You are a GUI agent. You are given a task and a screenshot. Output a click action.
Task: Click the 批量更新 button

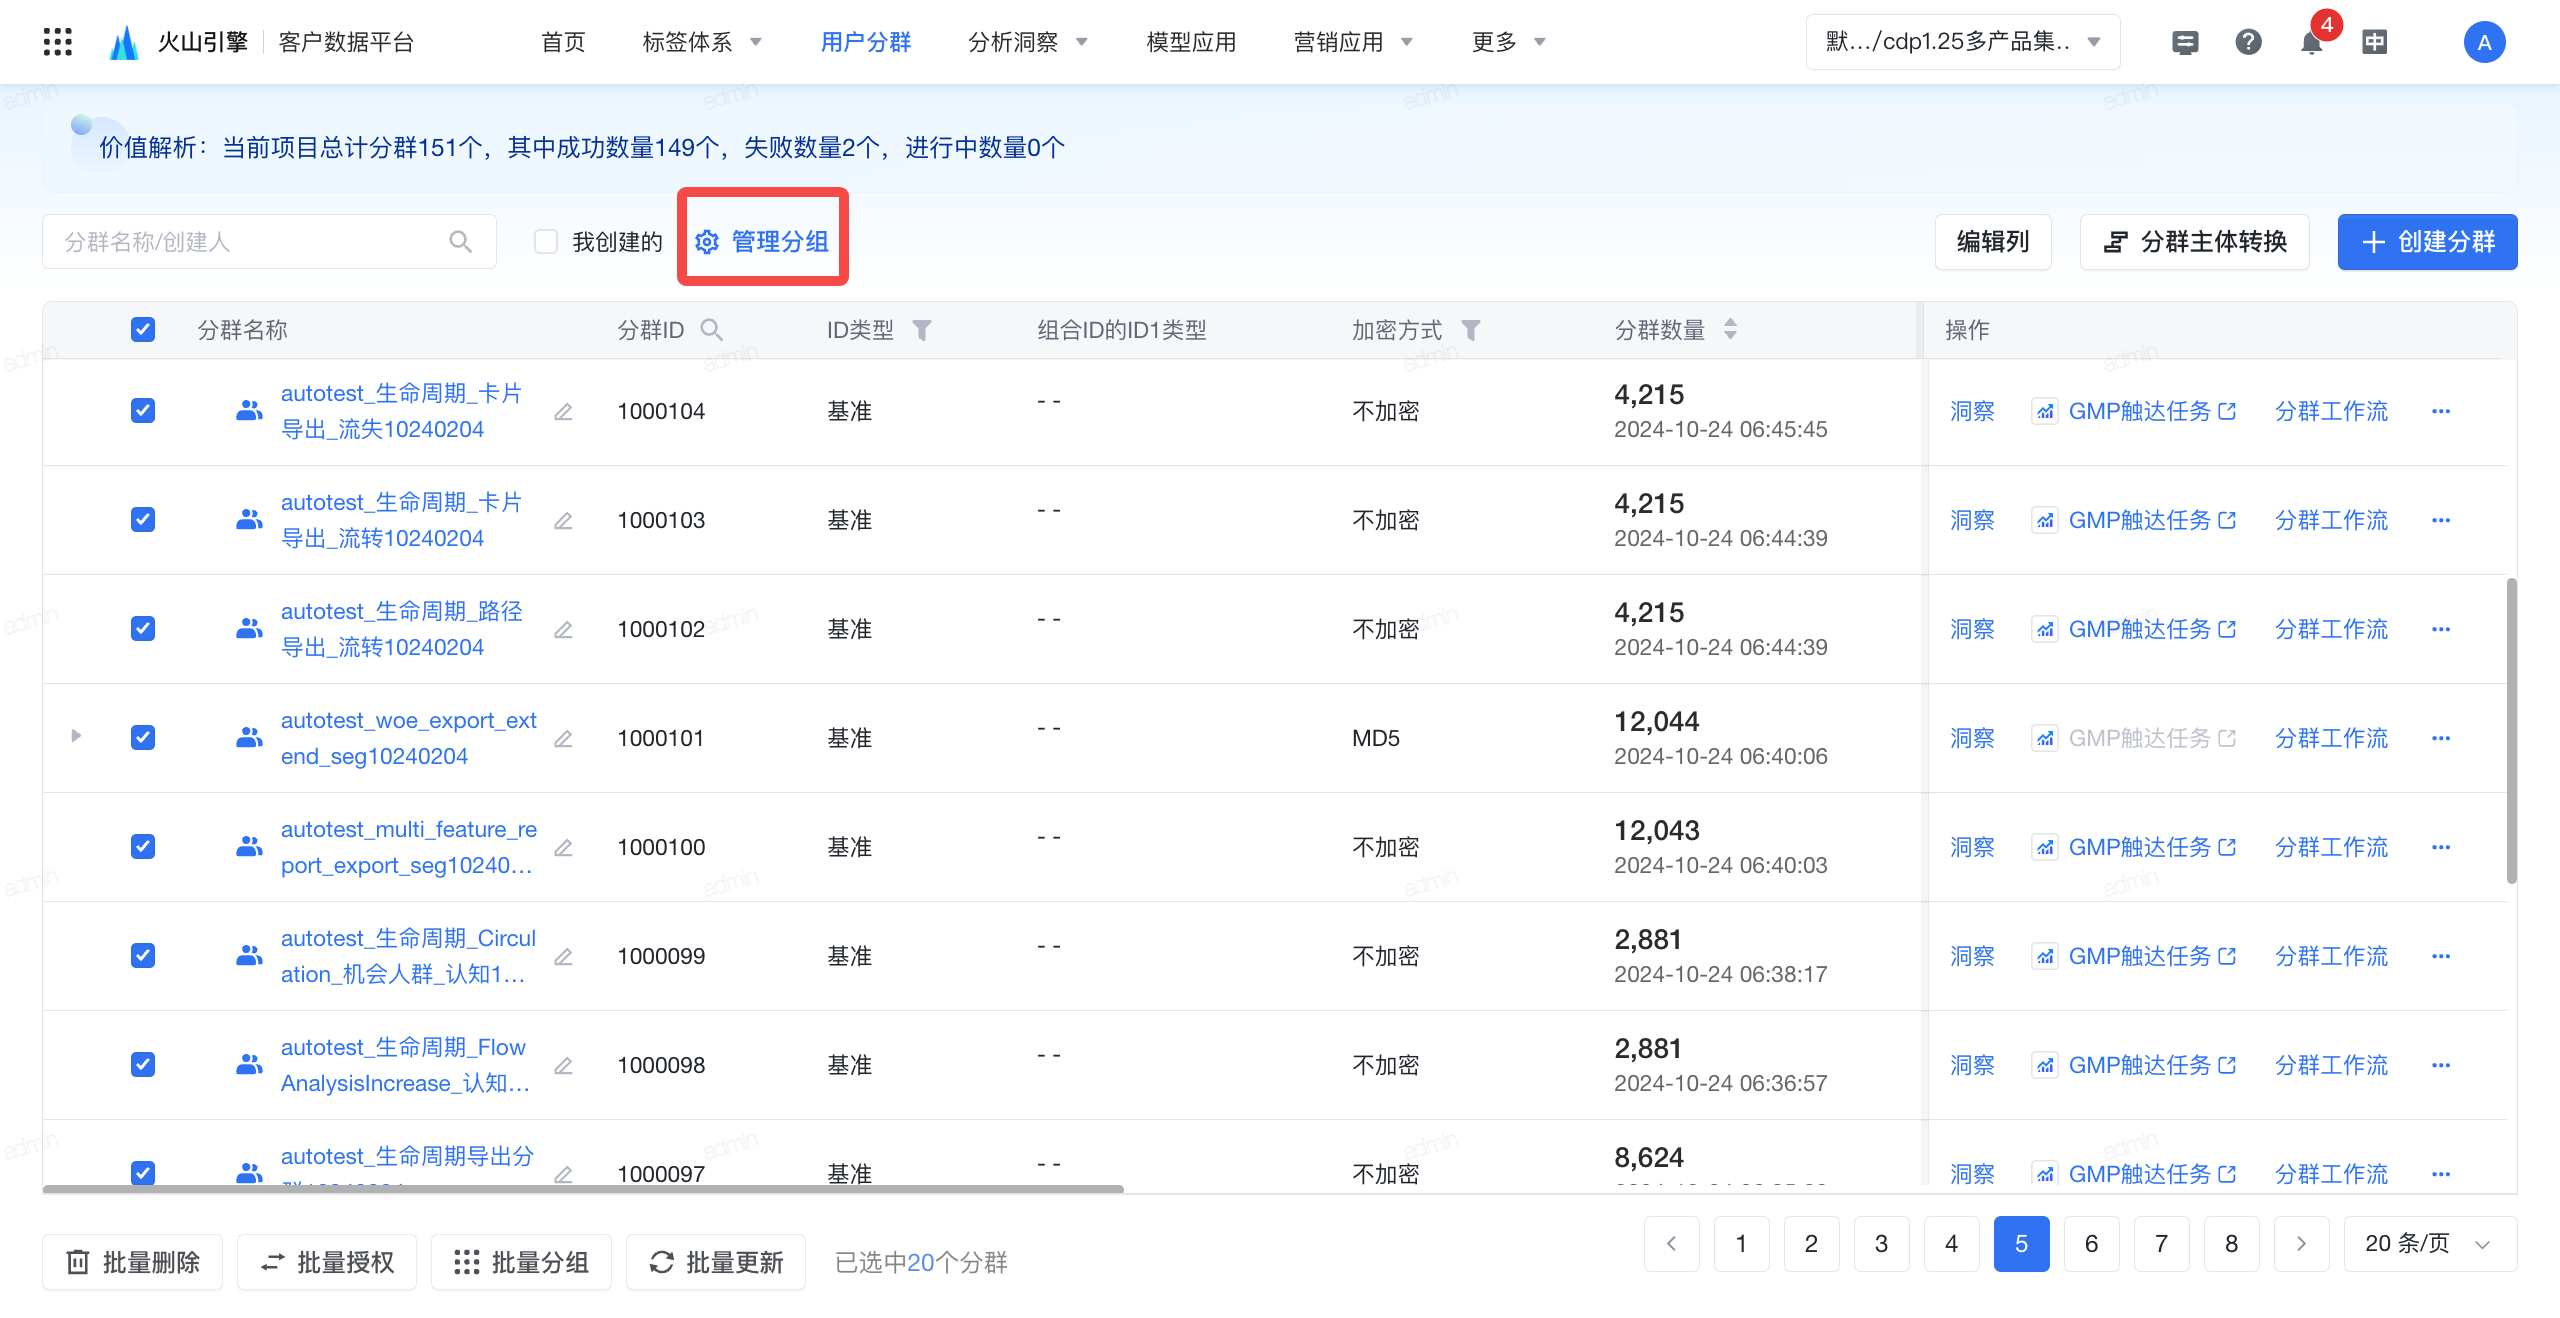pos(715,1263)
